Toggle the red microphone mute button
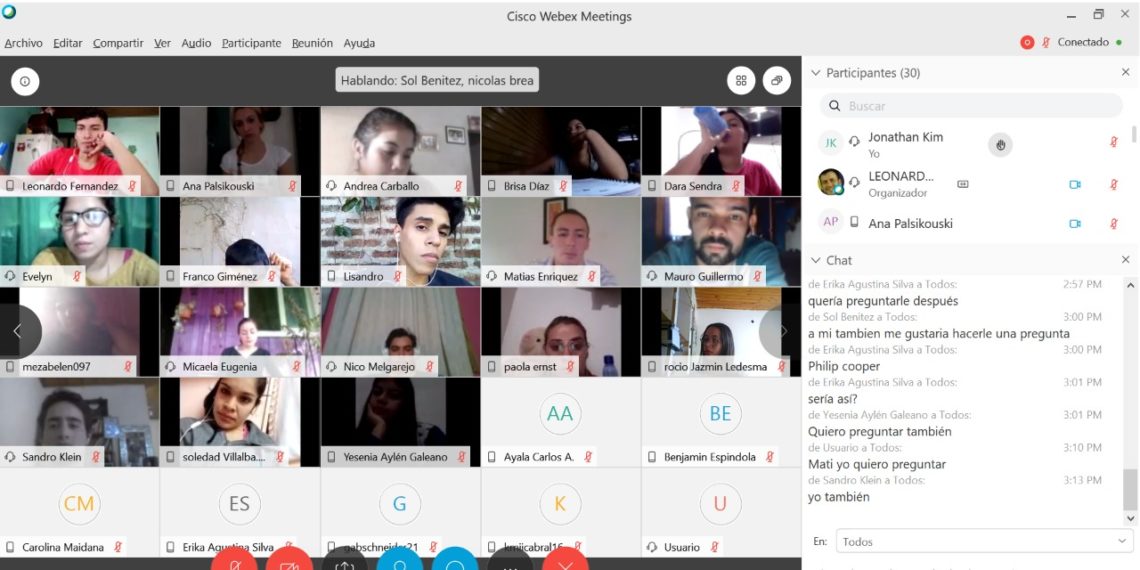1140x570 pixels. point(235,561)
